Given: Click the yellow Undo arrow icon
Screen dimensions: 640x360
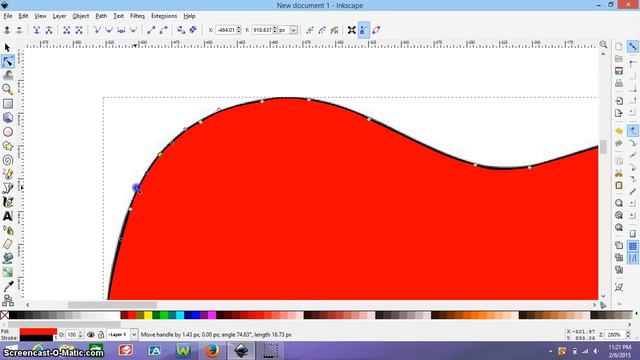Looking at the screenshot, I should tap(619, 131).
